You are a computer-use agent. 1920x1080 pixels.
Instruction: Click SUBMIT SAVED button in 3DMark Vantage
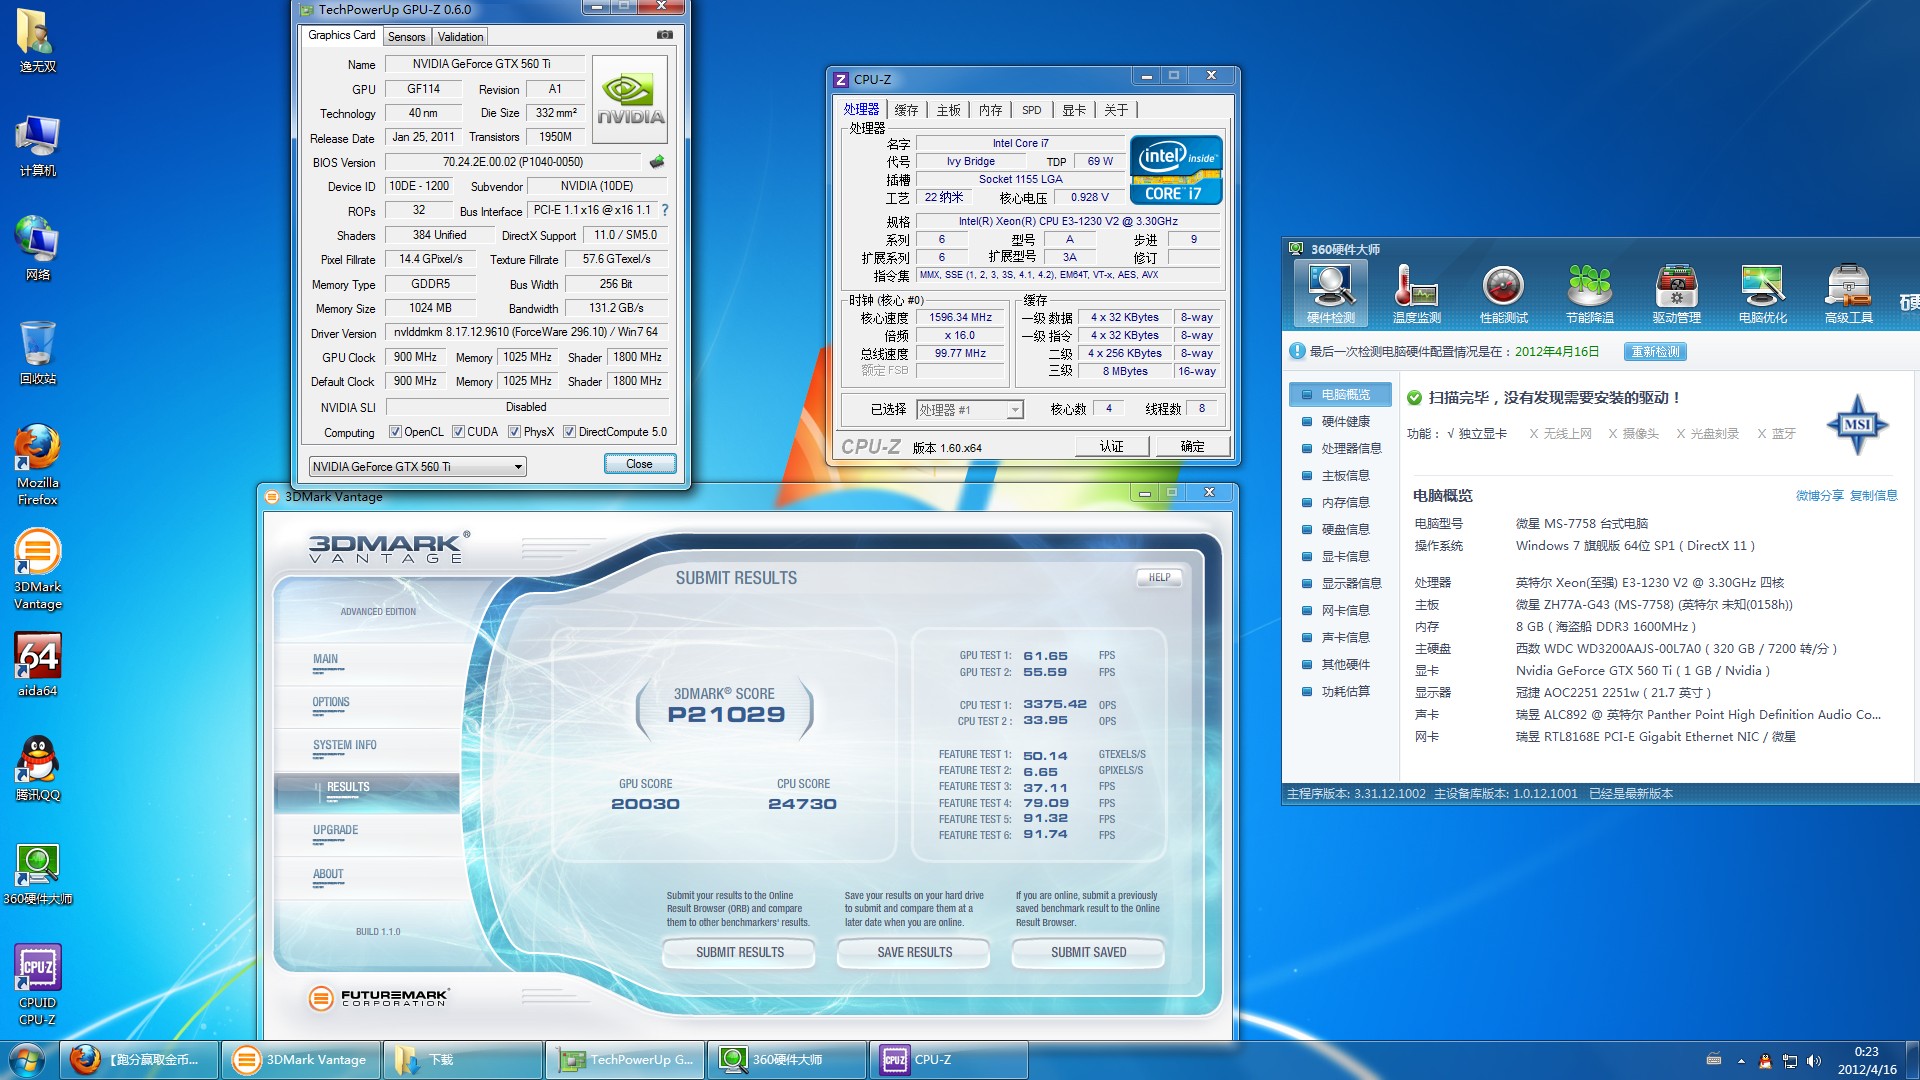click(1088, 953)
